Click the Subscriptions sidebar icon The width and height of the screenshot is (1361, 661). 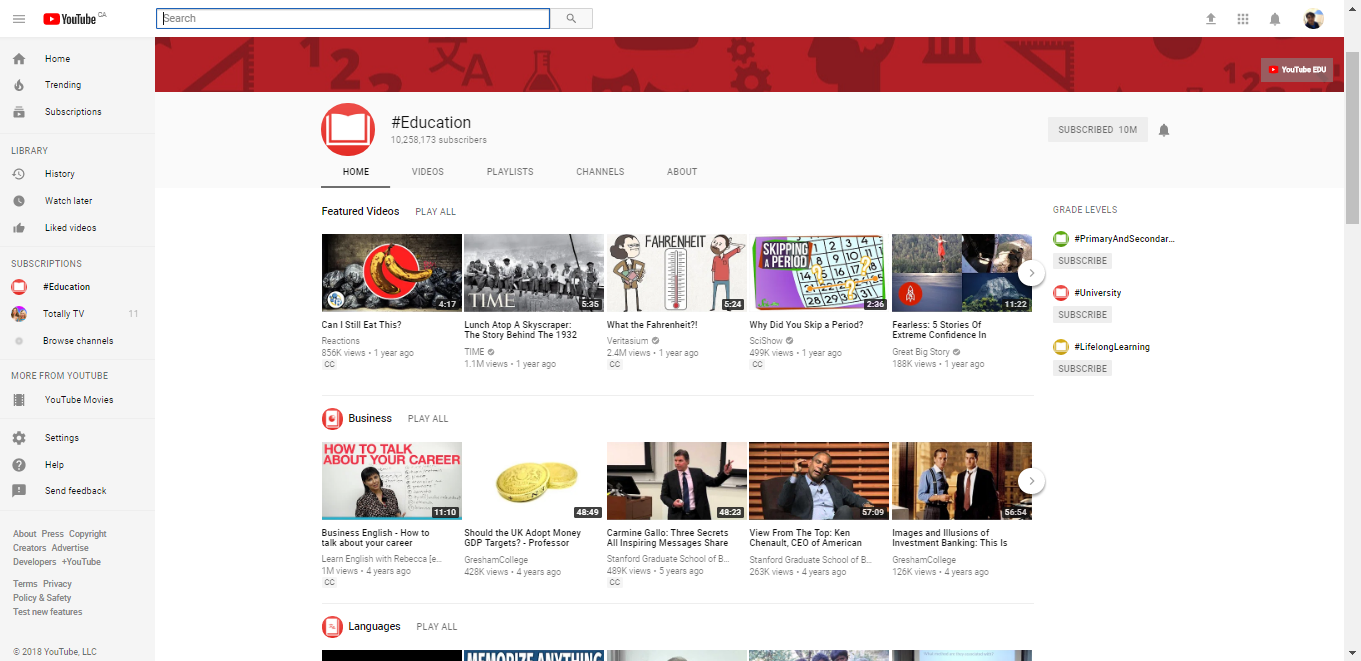19,112
